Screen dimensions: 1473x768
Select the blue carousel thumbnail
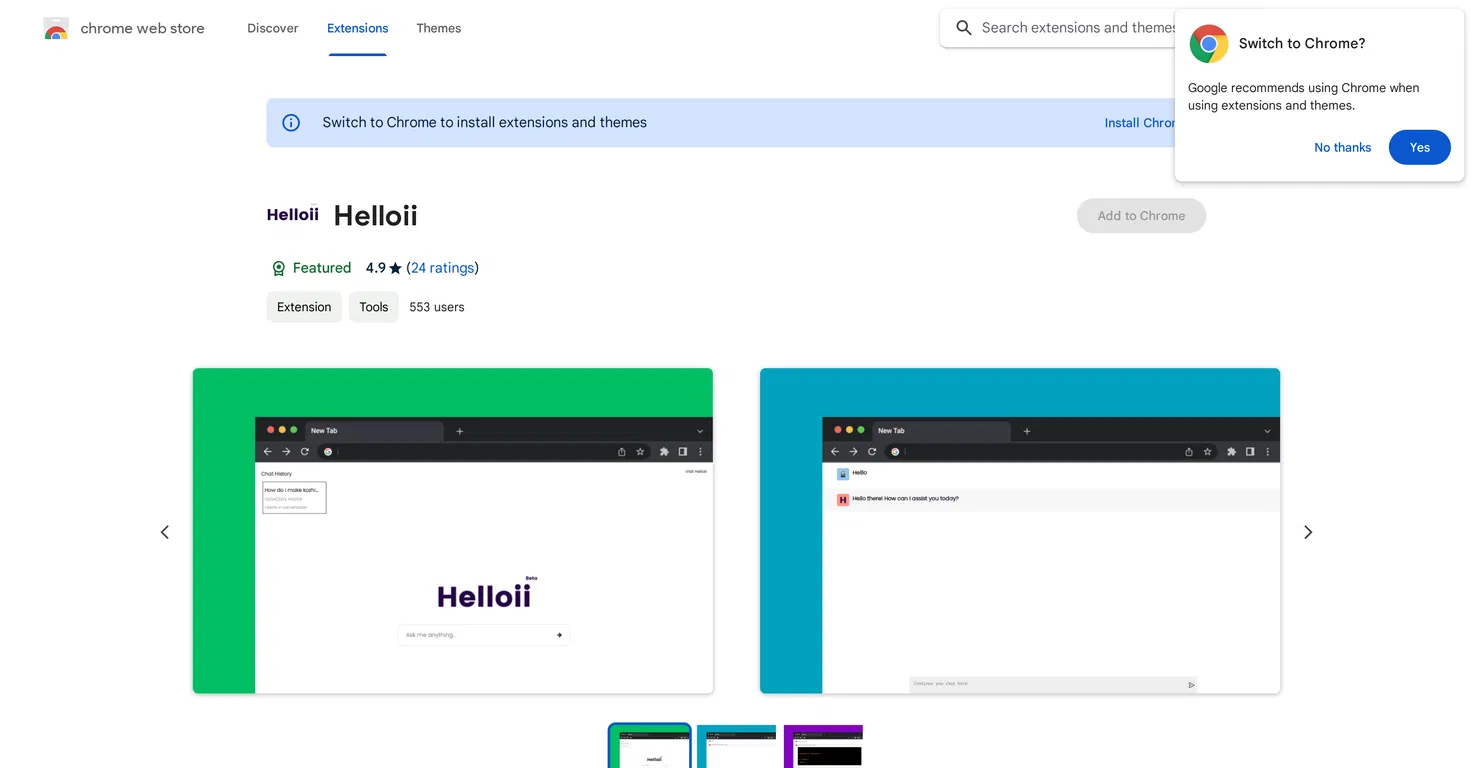[x=736, y=746]
